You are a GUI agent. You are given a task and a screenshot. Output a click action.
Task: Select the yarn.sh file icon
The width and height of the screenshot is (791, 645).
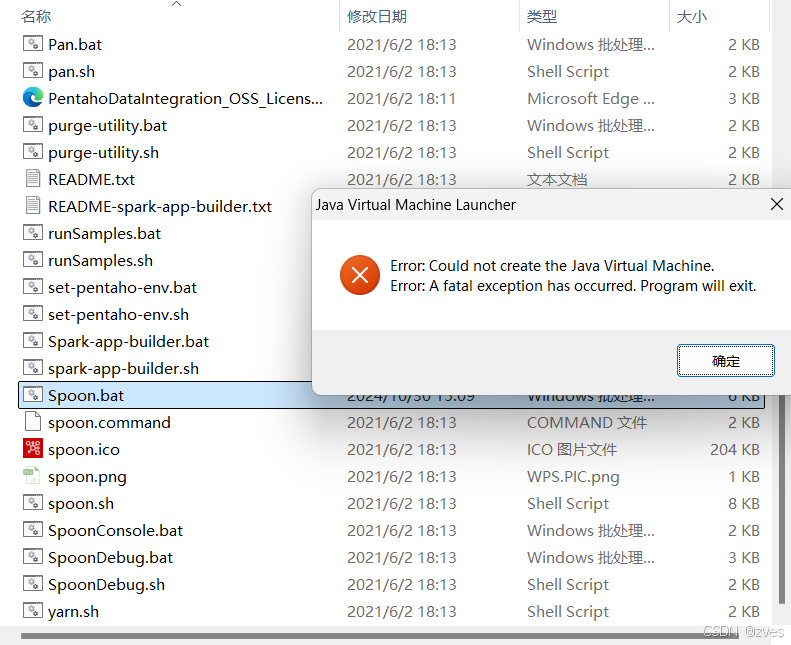[x=33, y=611]
